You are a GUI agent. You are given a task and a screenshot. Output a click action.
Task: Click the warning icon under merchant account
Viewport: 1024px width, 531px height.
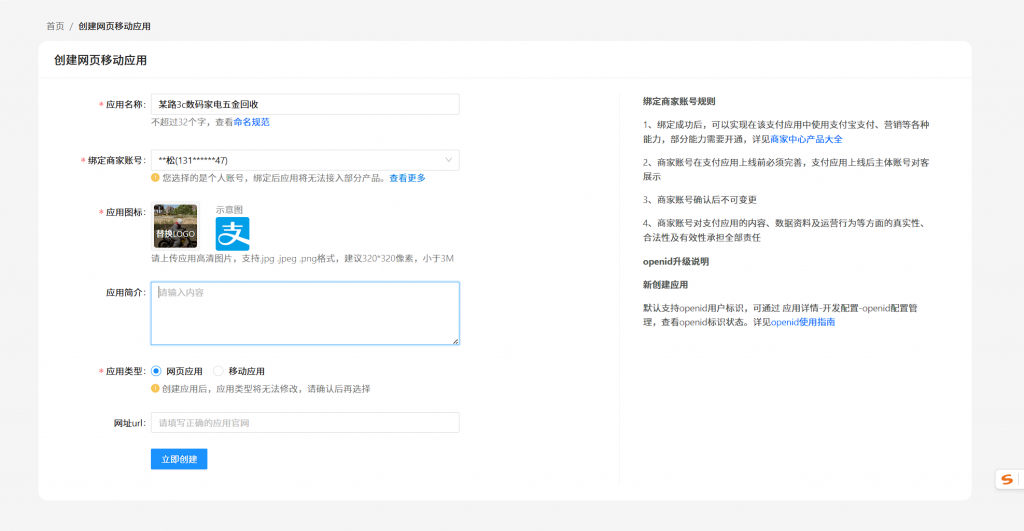coord(155,178)
